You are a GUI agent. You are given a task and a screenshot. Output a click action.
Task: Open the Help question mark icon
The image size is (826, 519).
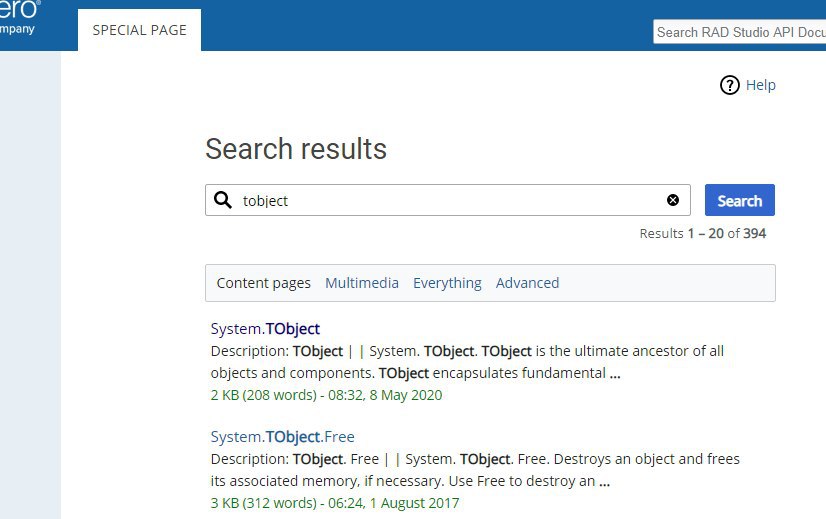[x=730, y=85]
